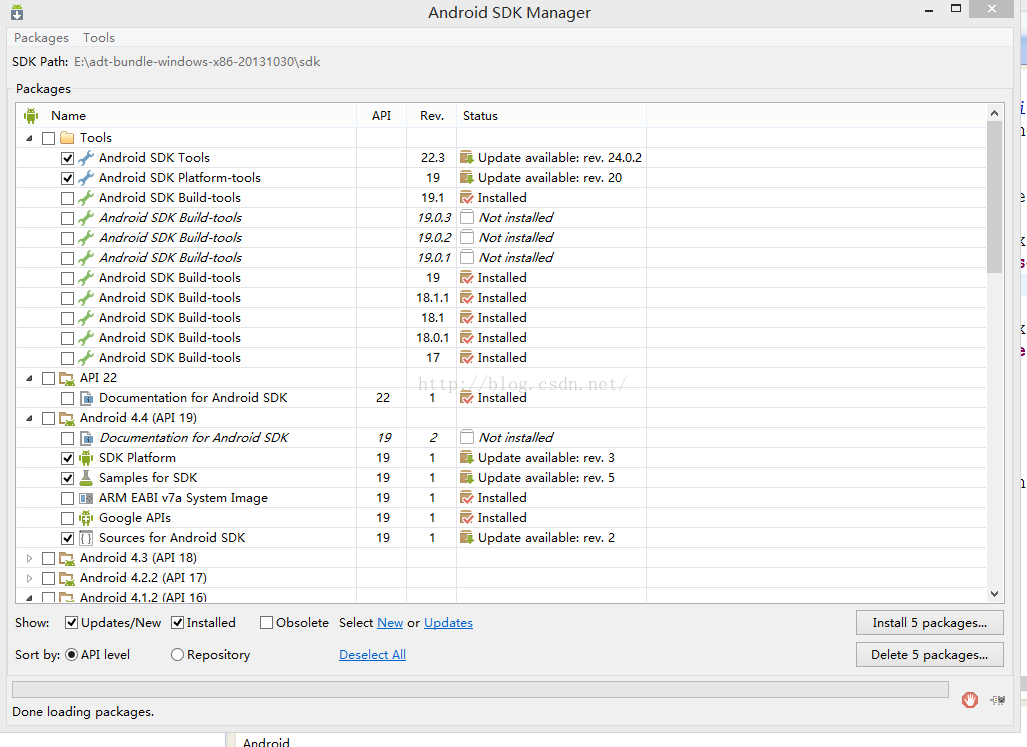The width and height of the screenshot is (1027, 747).
Task: Click the log window icon beside stop
Action: (x=998, y=701)
